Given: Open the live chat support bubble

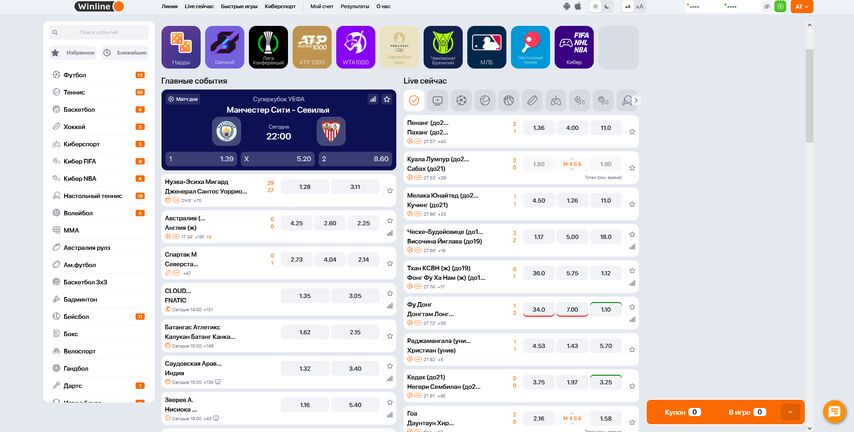Looking at the screenshot, I should [834, 411].
